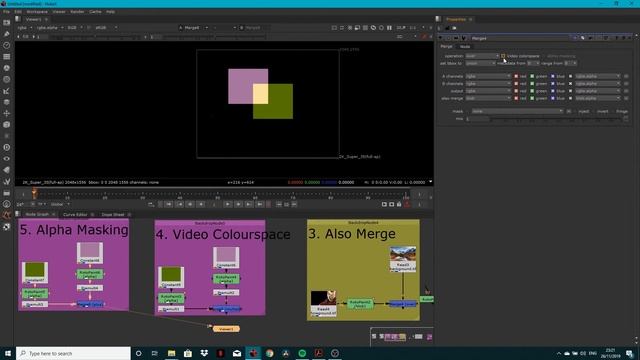Screen dimensions: 640x360
Task: Click the mix value input field
Action: [x=477, y=119]
